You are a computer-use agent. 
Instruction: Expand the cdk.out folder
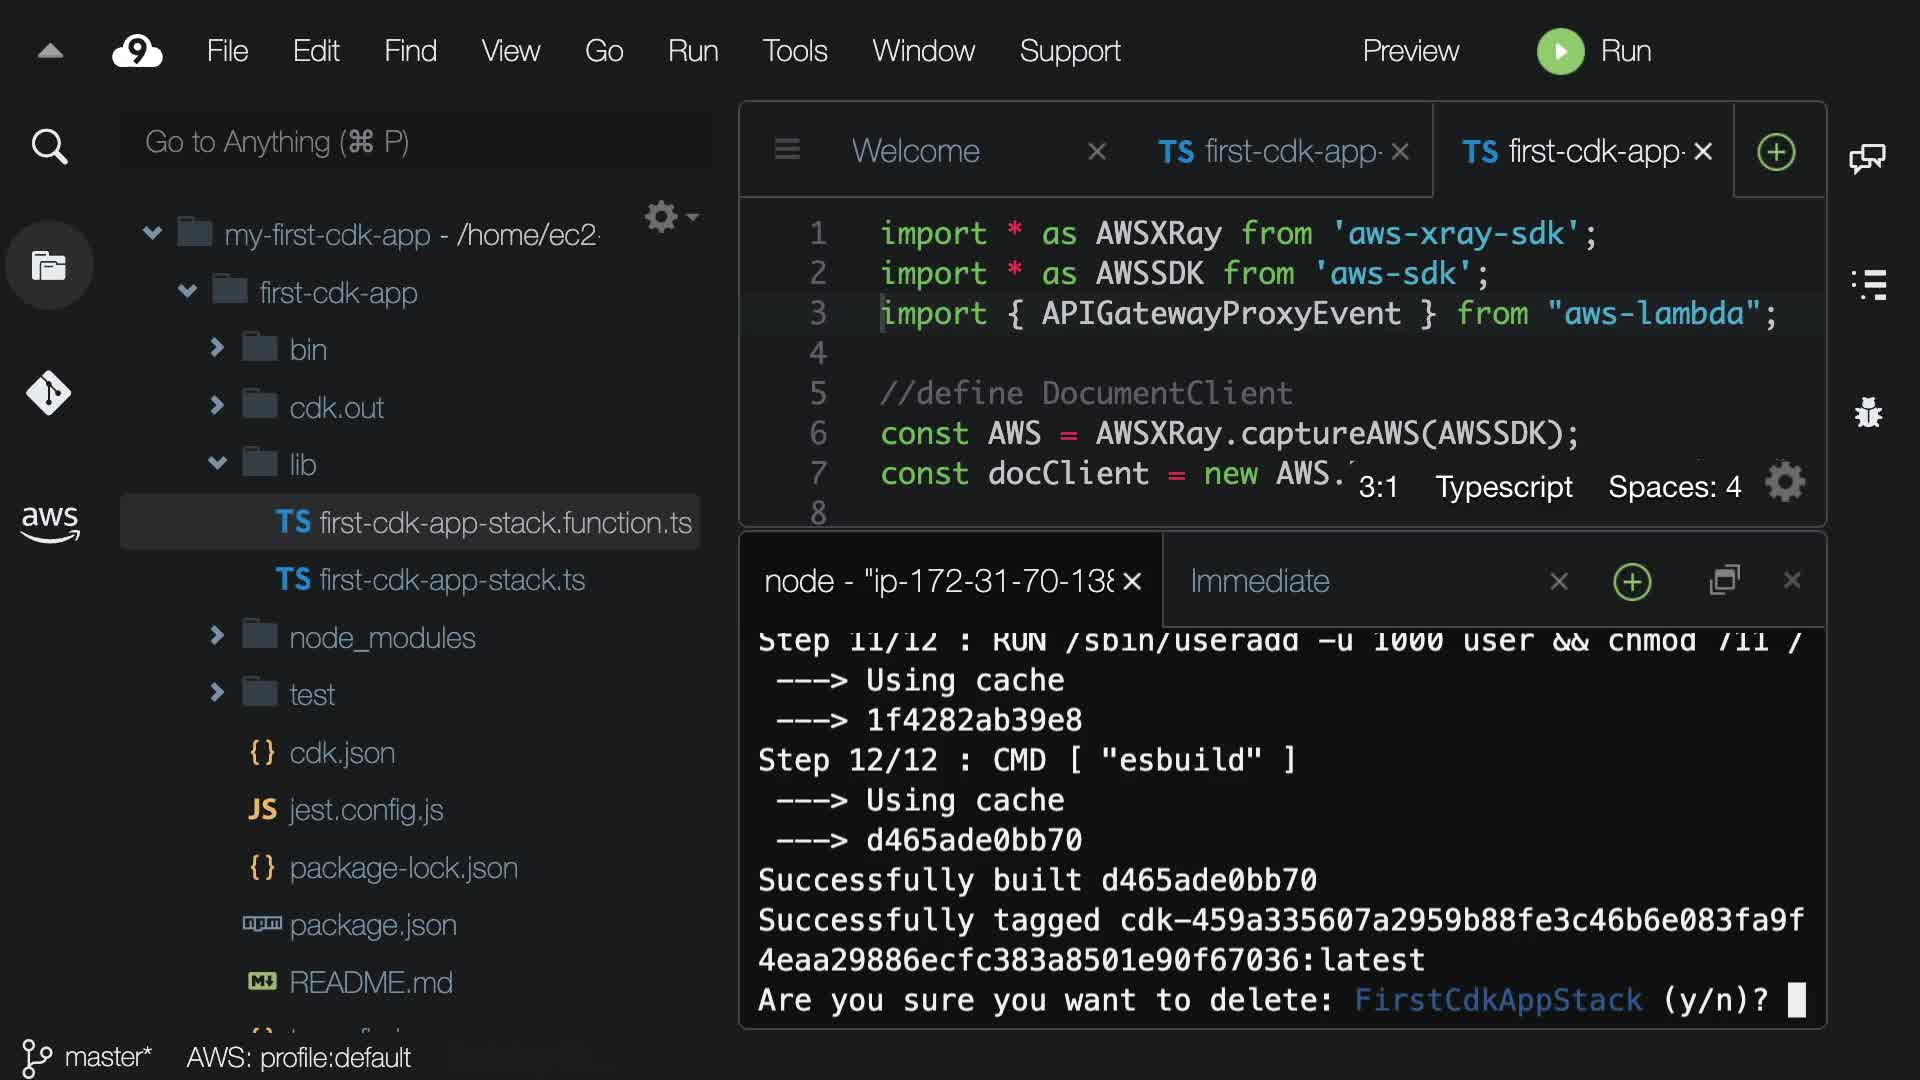[x=217, y=405]
